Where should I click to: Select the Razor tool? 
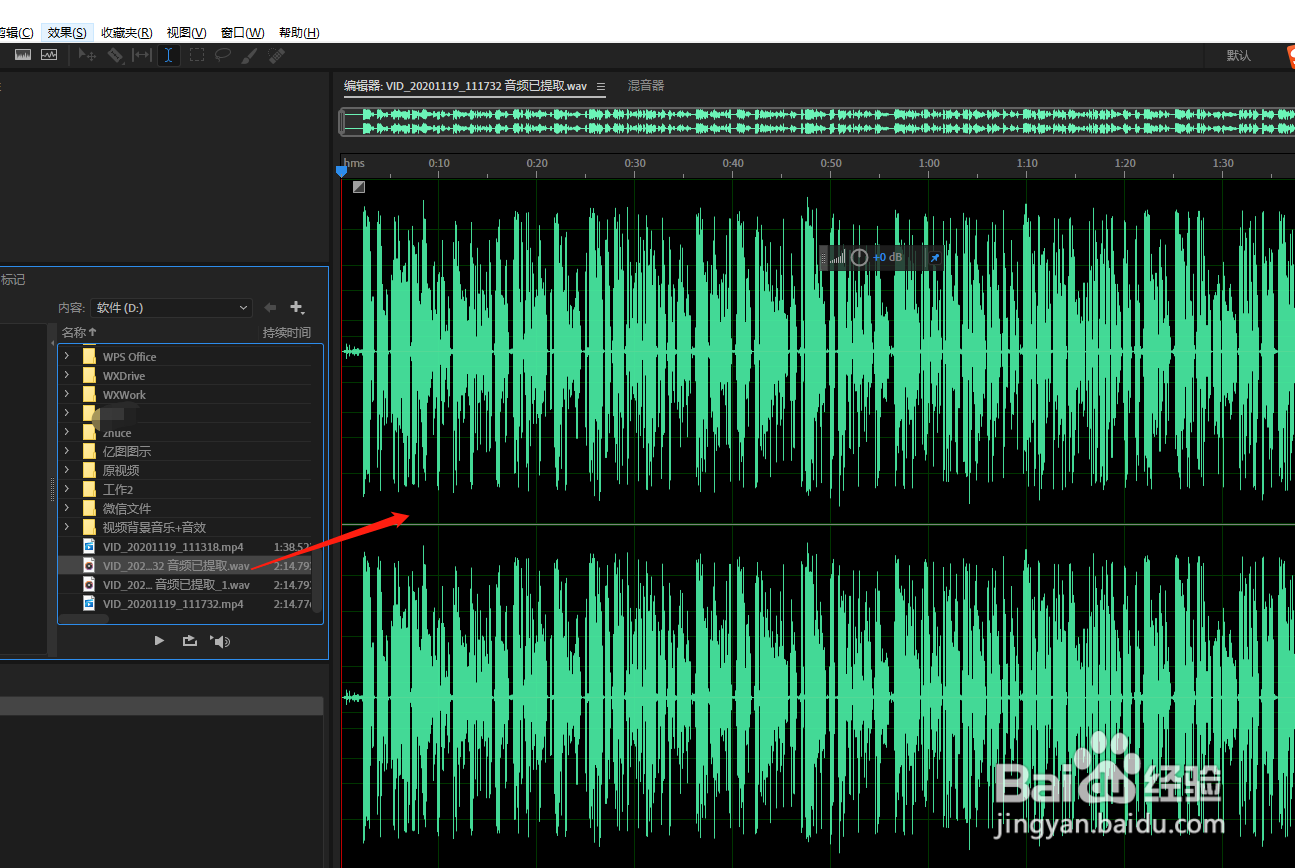click(115, 55)
